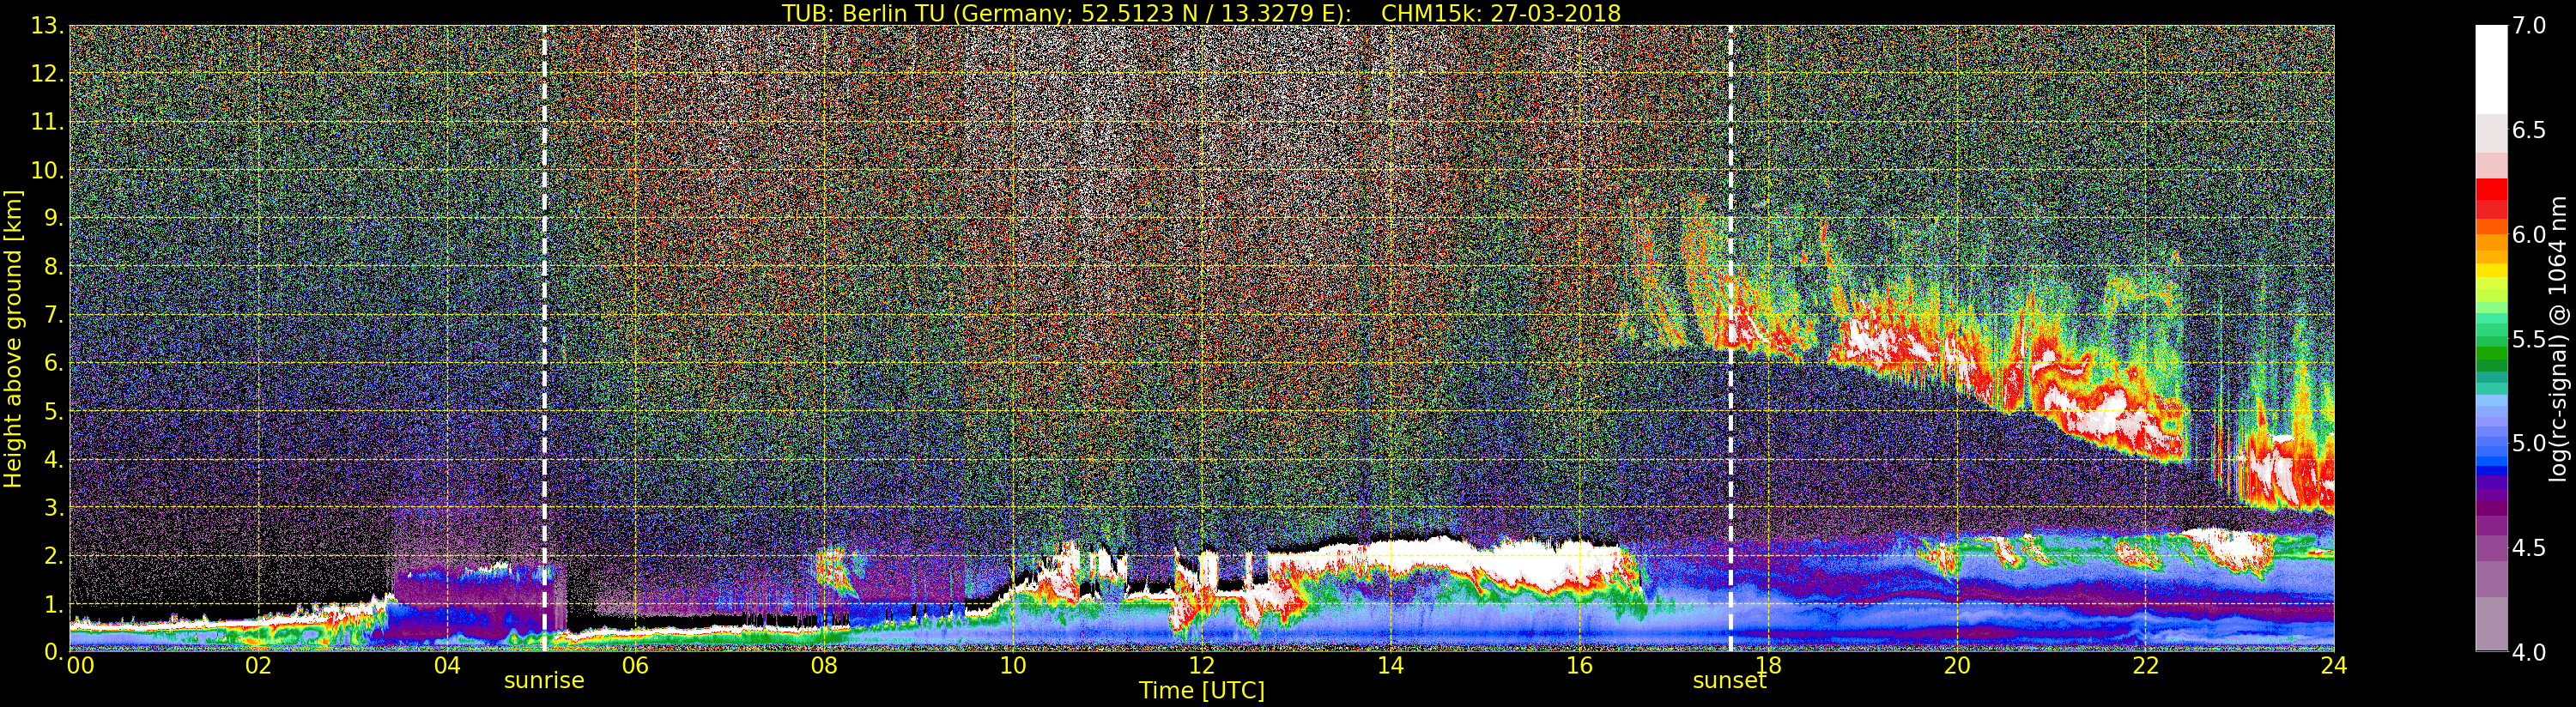Click the 'sunrise' label below the time axis
Viewport: 2576px width, 707px height.
tap(544, 681)
